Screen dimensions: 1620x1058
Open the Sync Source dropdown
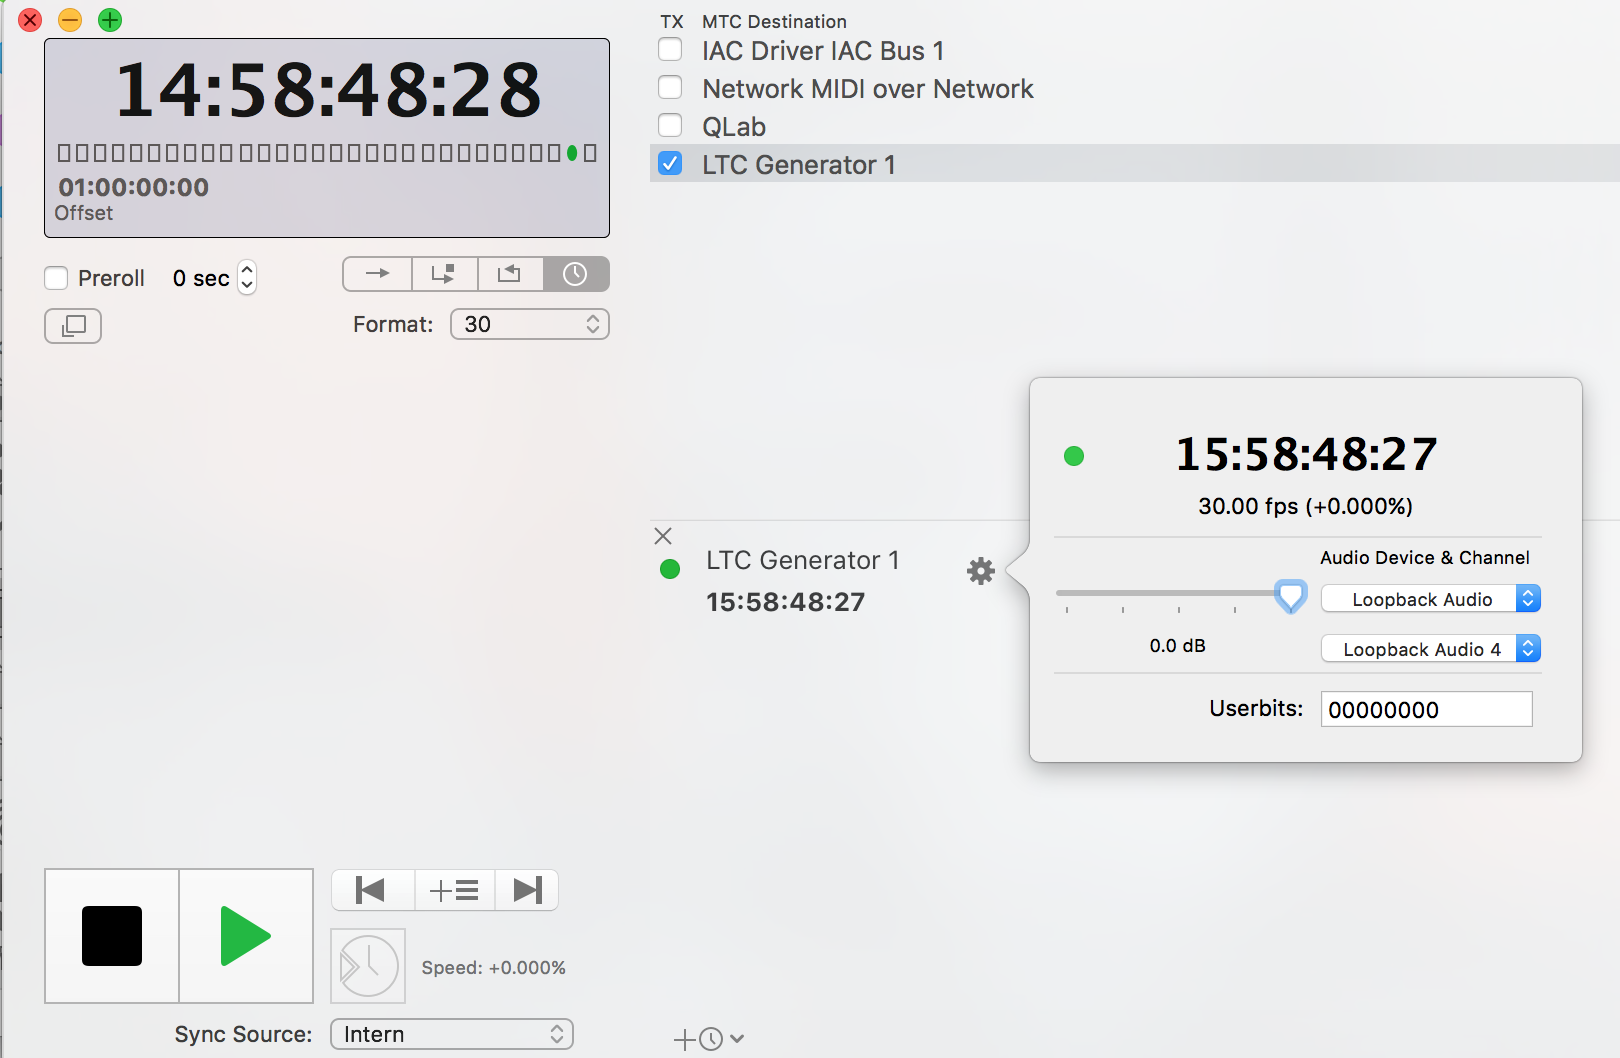452,1034
